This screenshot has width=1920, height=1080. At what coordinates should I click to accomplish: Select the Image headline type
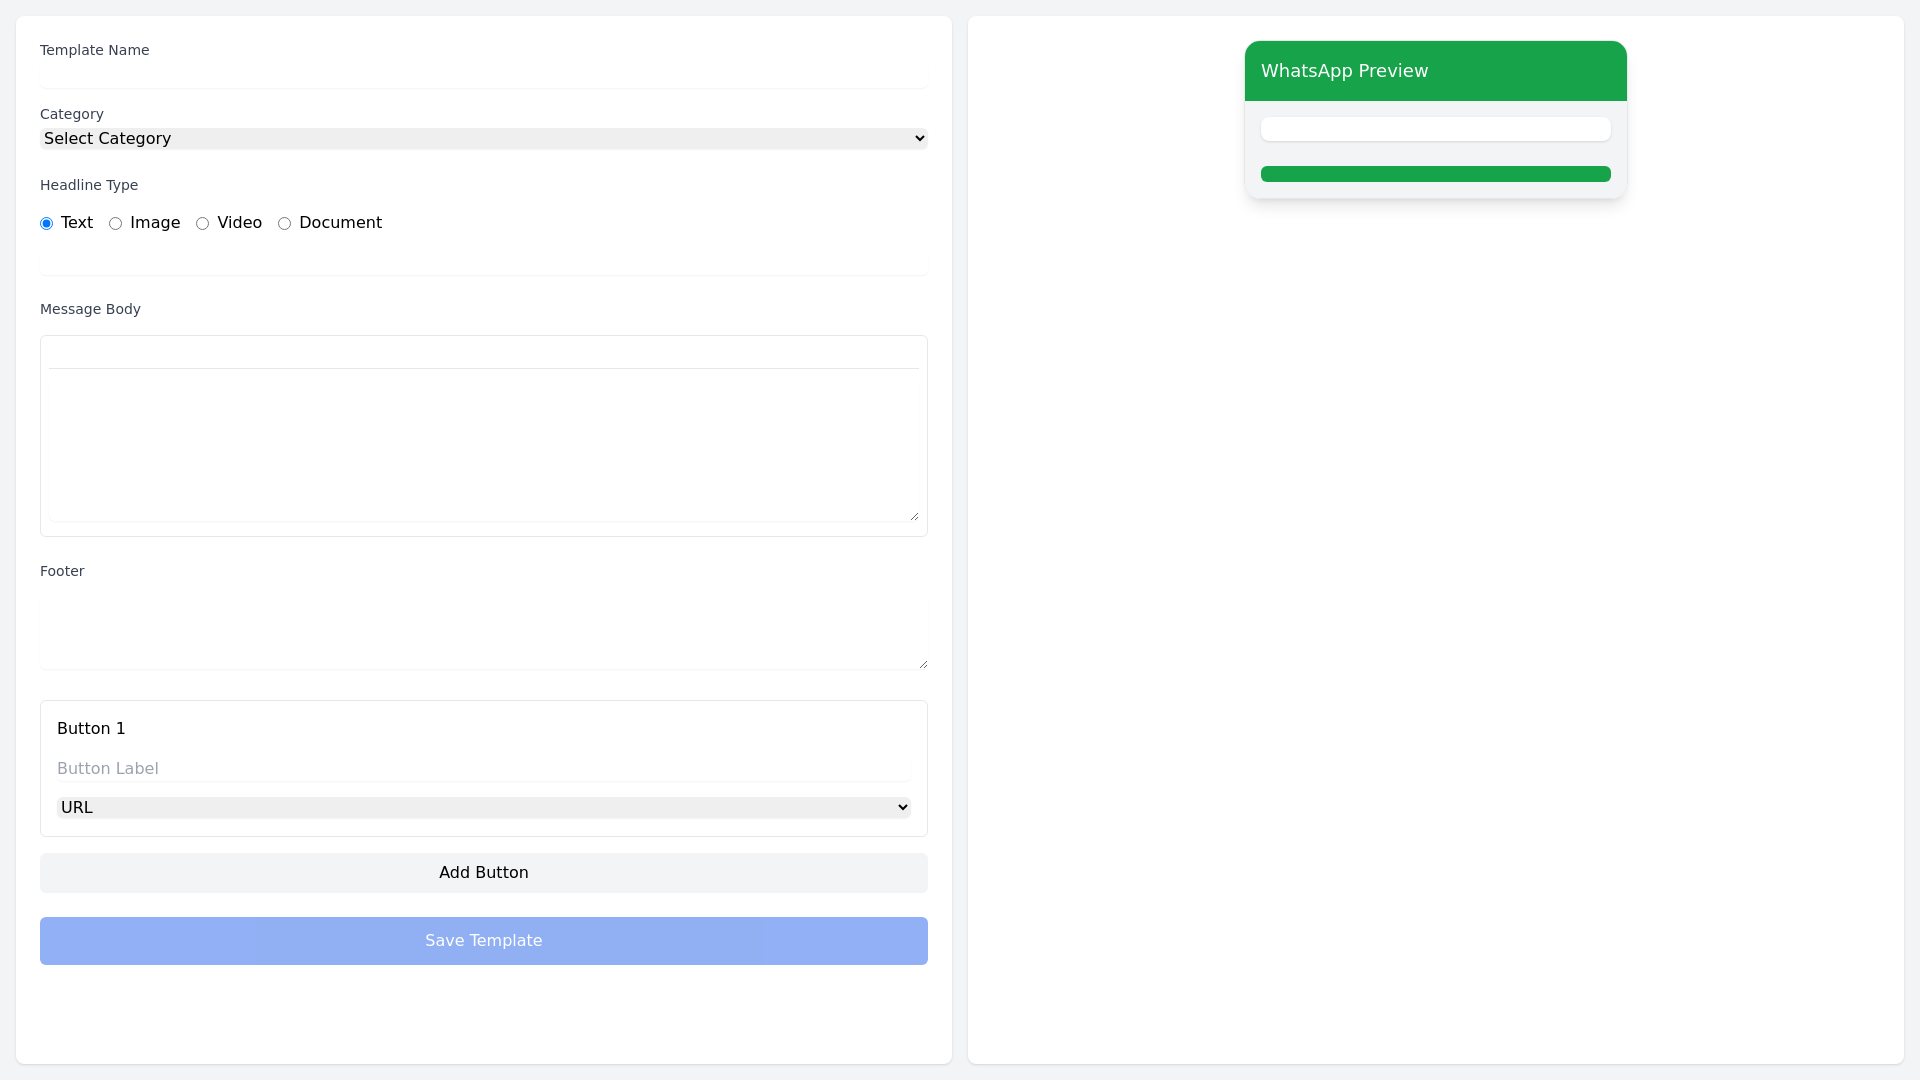click(115, 223)
